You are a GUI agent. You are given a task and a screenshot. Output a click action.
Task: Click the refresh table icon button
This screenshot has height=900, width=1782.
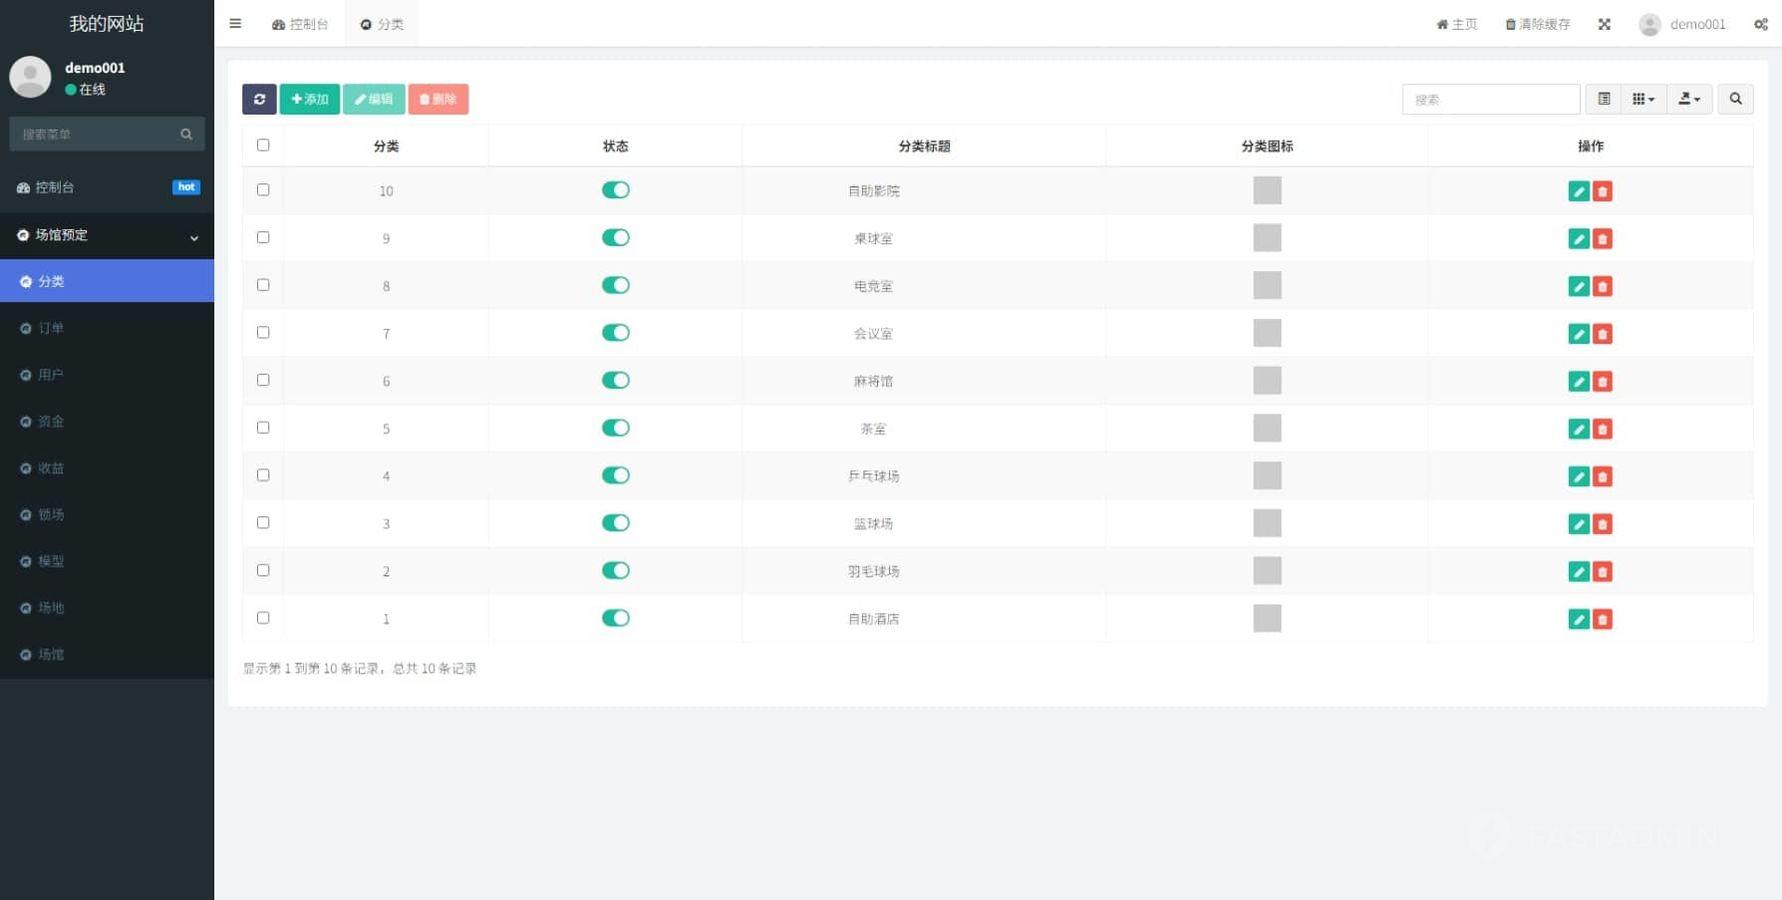pyautogui.click(x=259, y=99)
